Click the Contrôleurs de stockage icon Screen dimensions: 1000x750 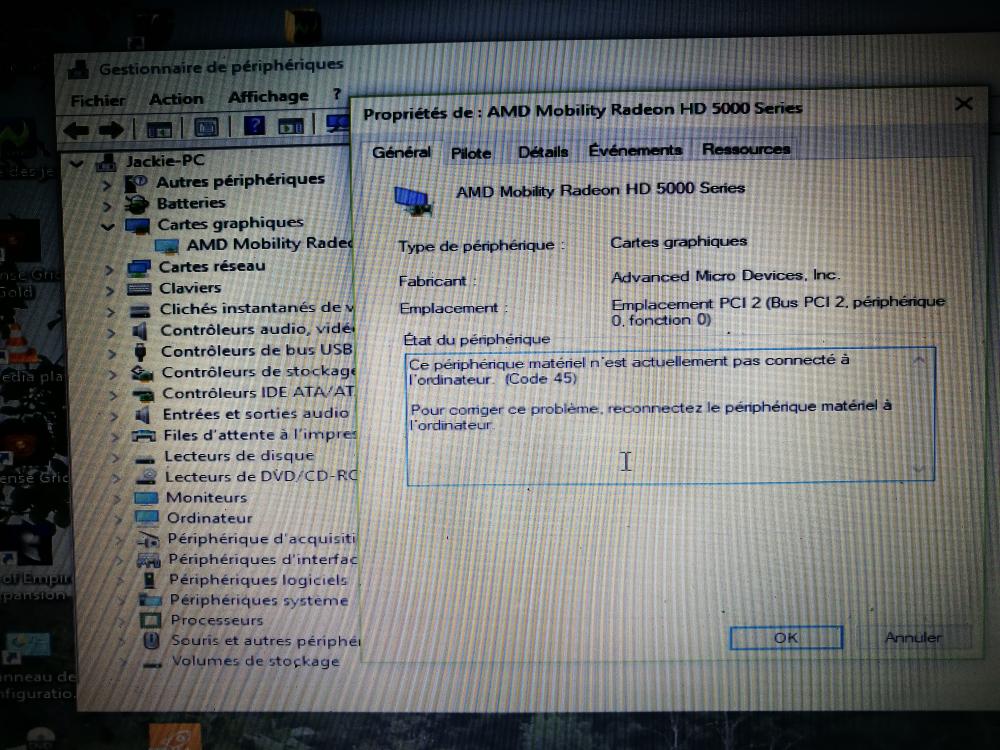142,373
